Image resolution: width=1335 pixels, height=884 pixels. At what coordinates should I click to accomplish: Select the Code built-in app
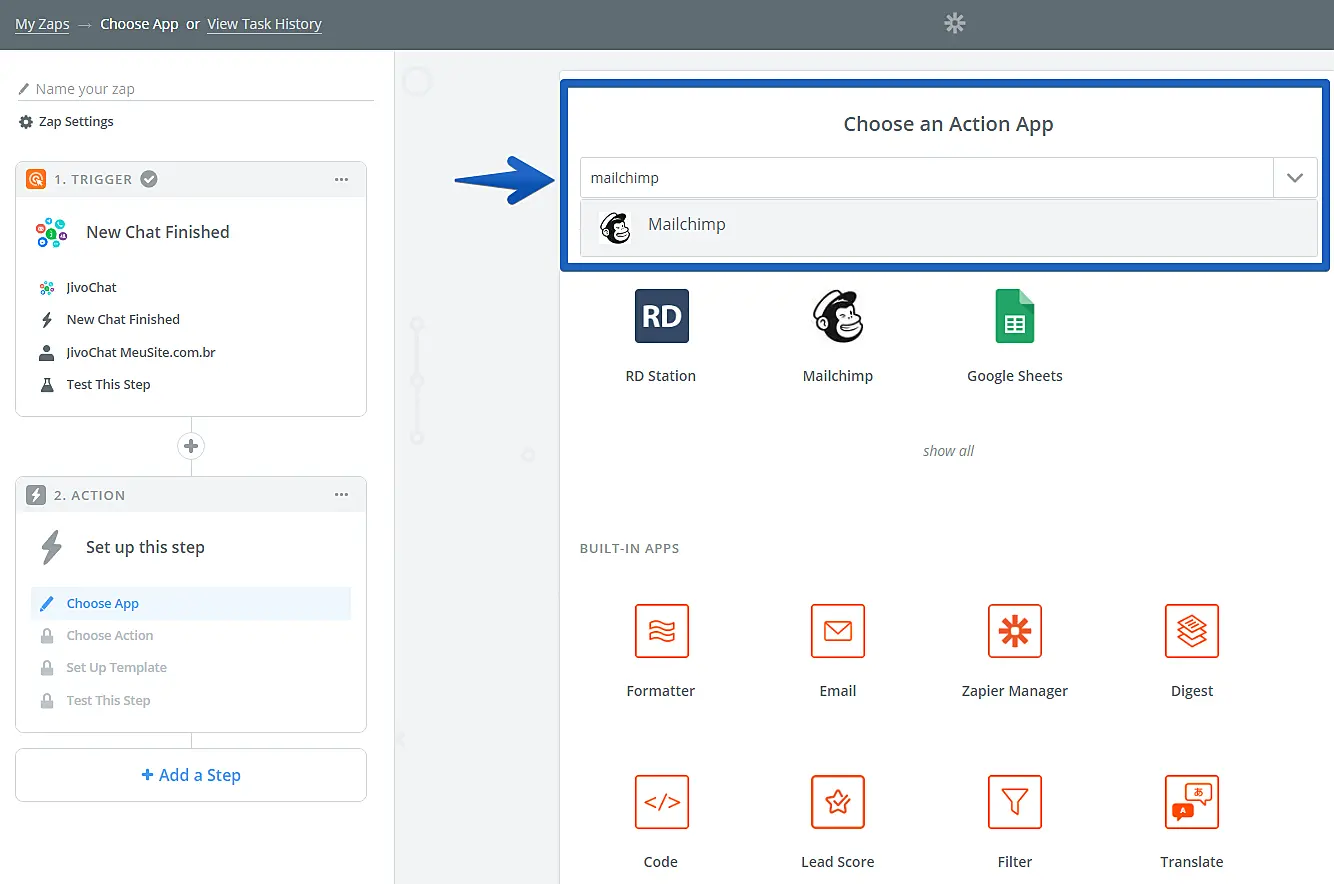click(x=661, y=802)
